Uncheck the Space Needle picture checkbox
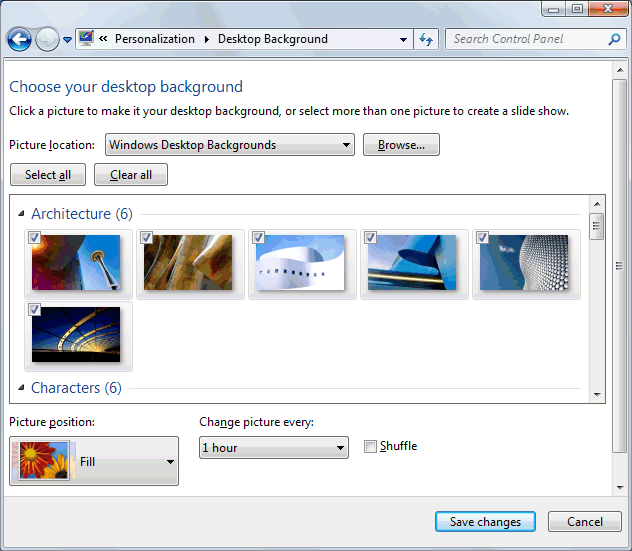The height and width of the screenshot is (551, 632). pos(34,237)
